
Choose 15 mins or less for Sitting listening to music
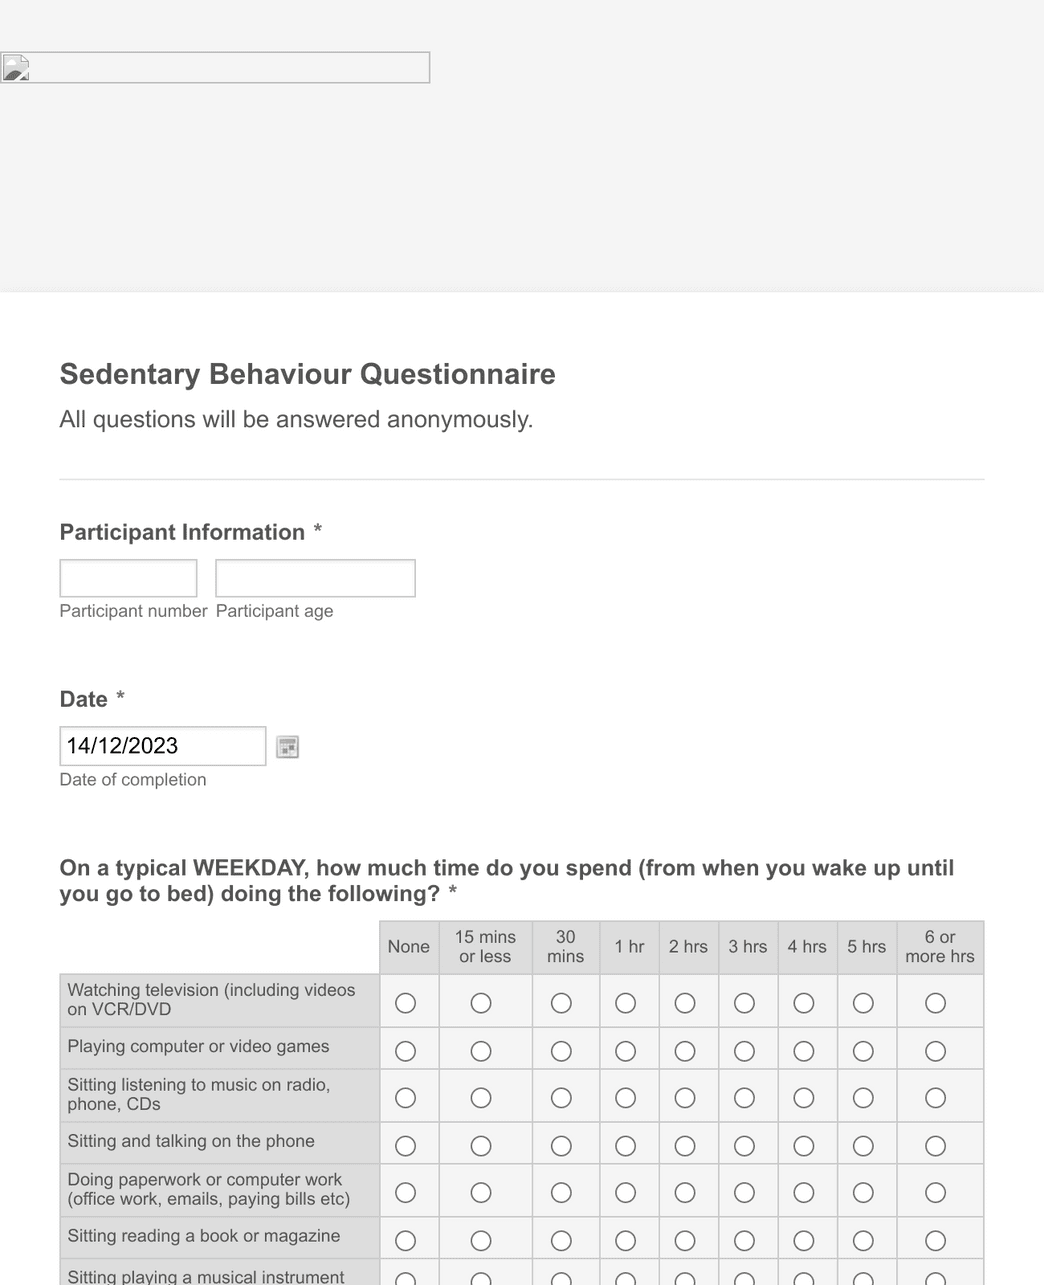tap(481, 1097)
